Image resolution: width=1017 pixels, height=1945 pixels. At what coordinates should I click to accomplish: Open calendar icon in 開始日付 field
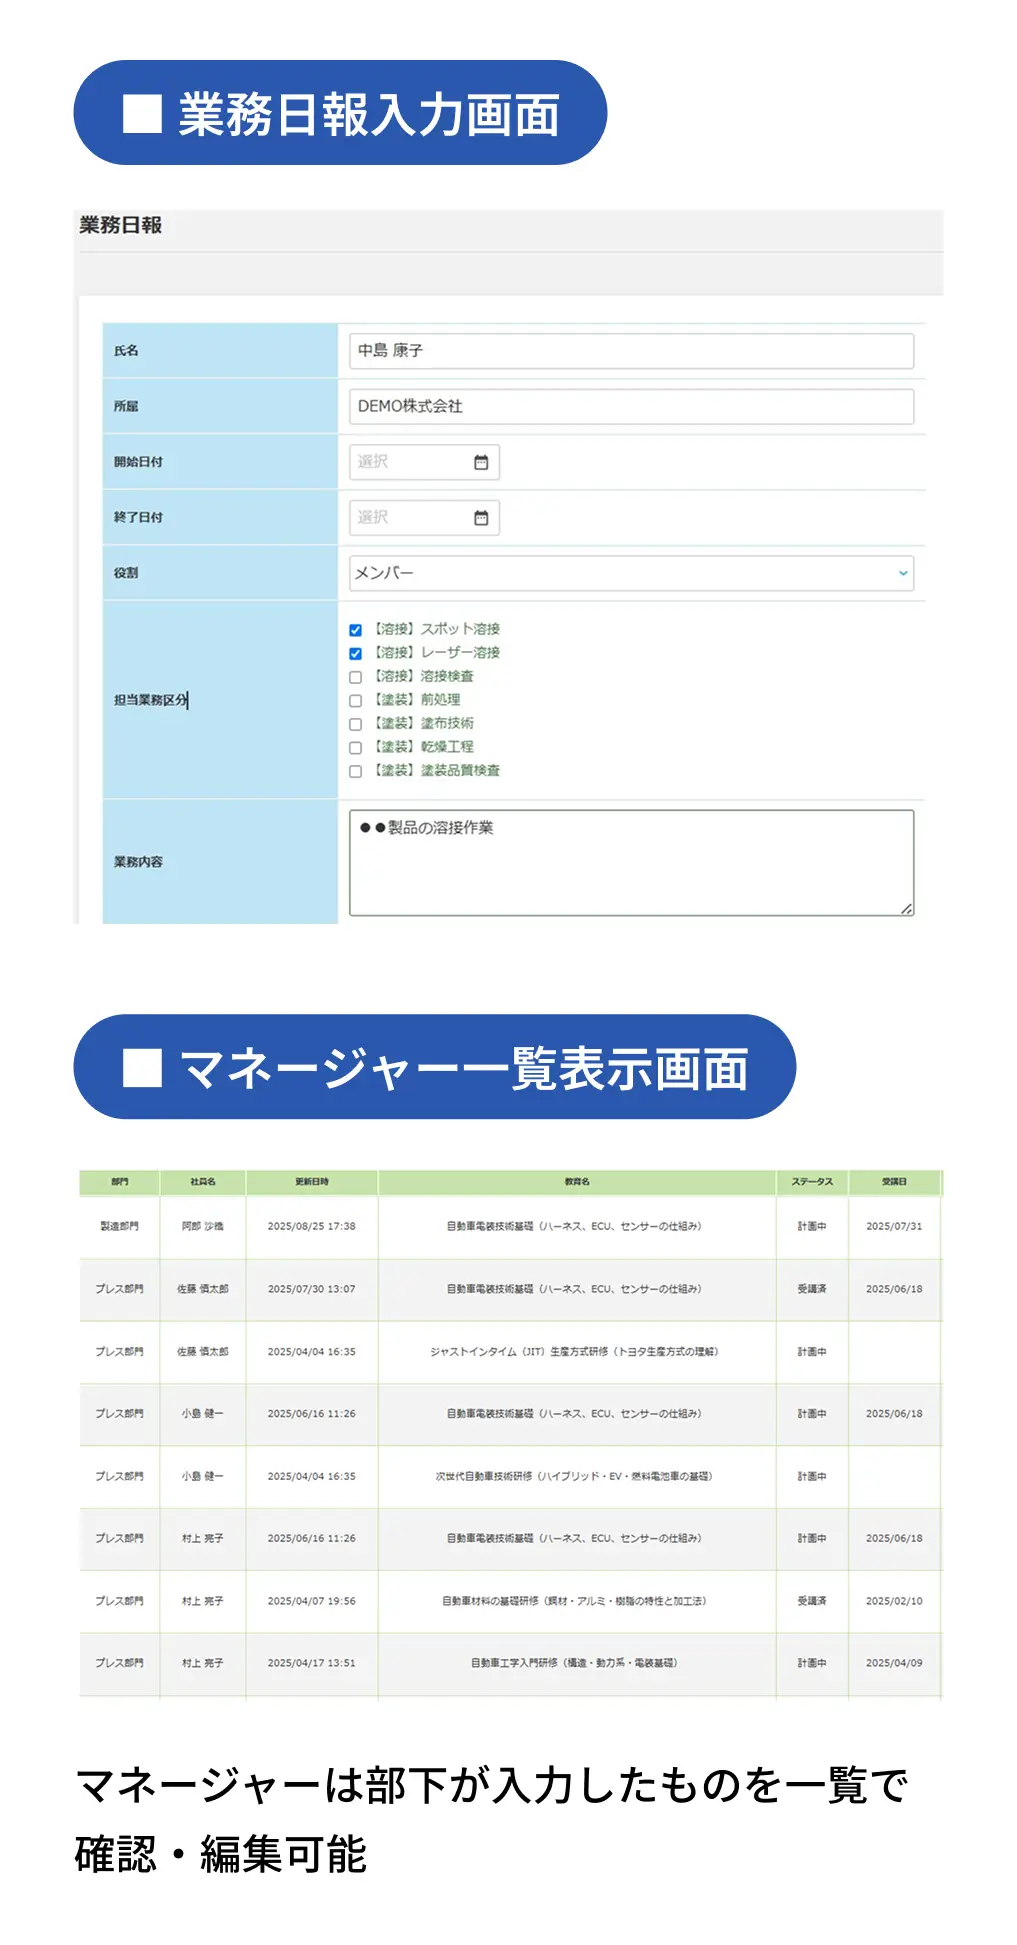[481, 462]
